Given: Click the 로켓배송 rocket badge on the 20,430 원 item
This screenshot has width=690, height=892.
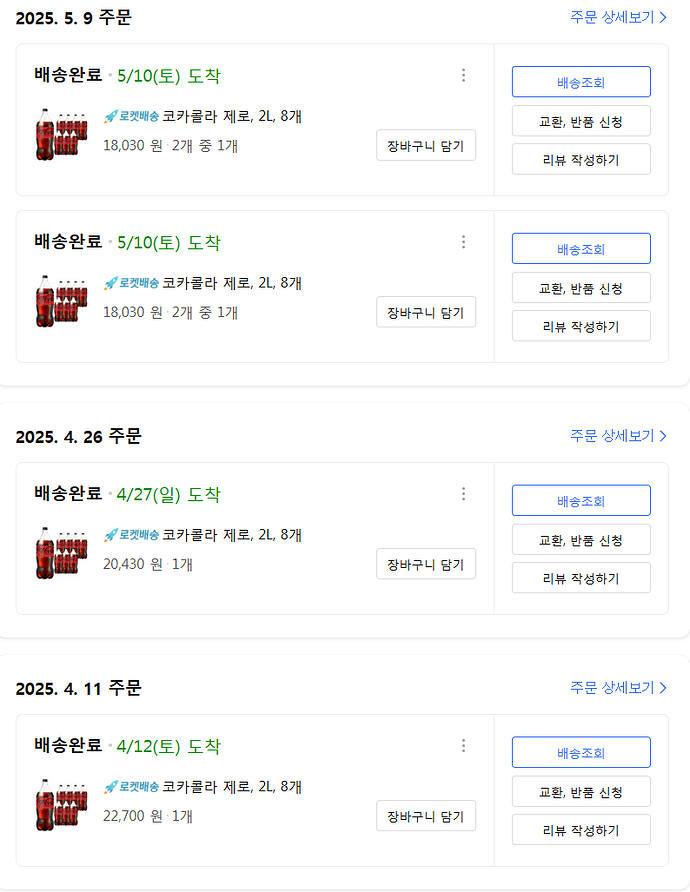Looking at the screenshot, I should click(x=131, y=535).
